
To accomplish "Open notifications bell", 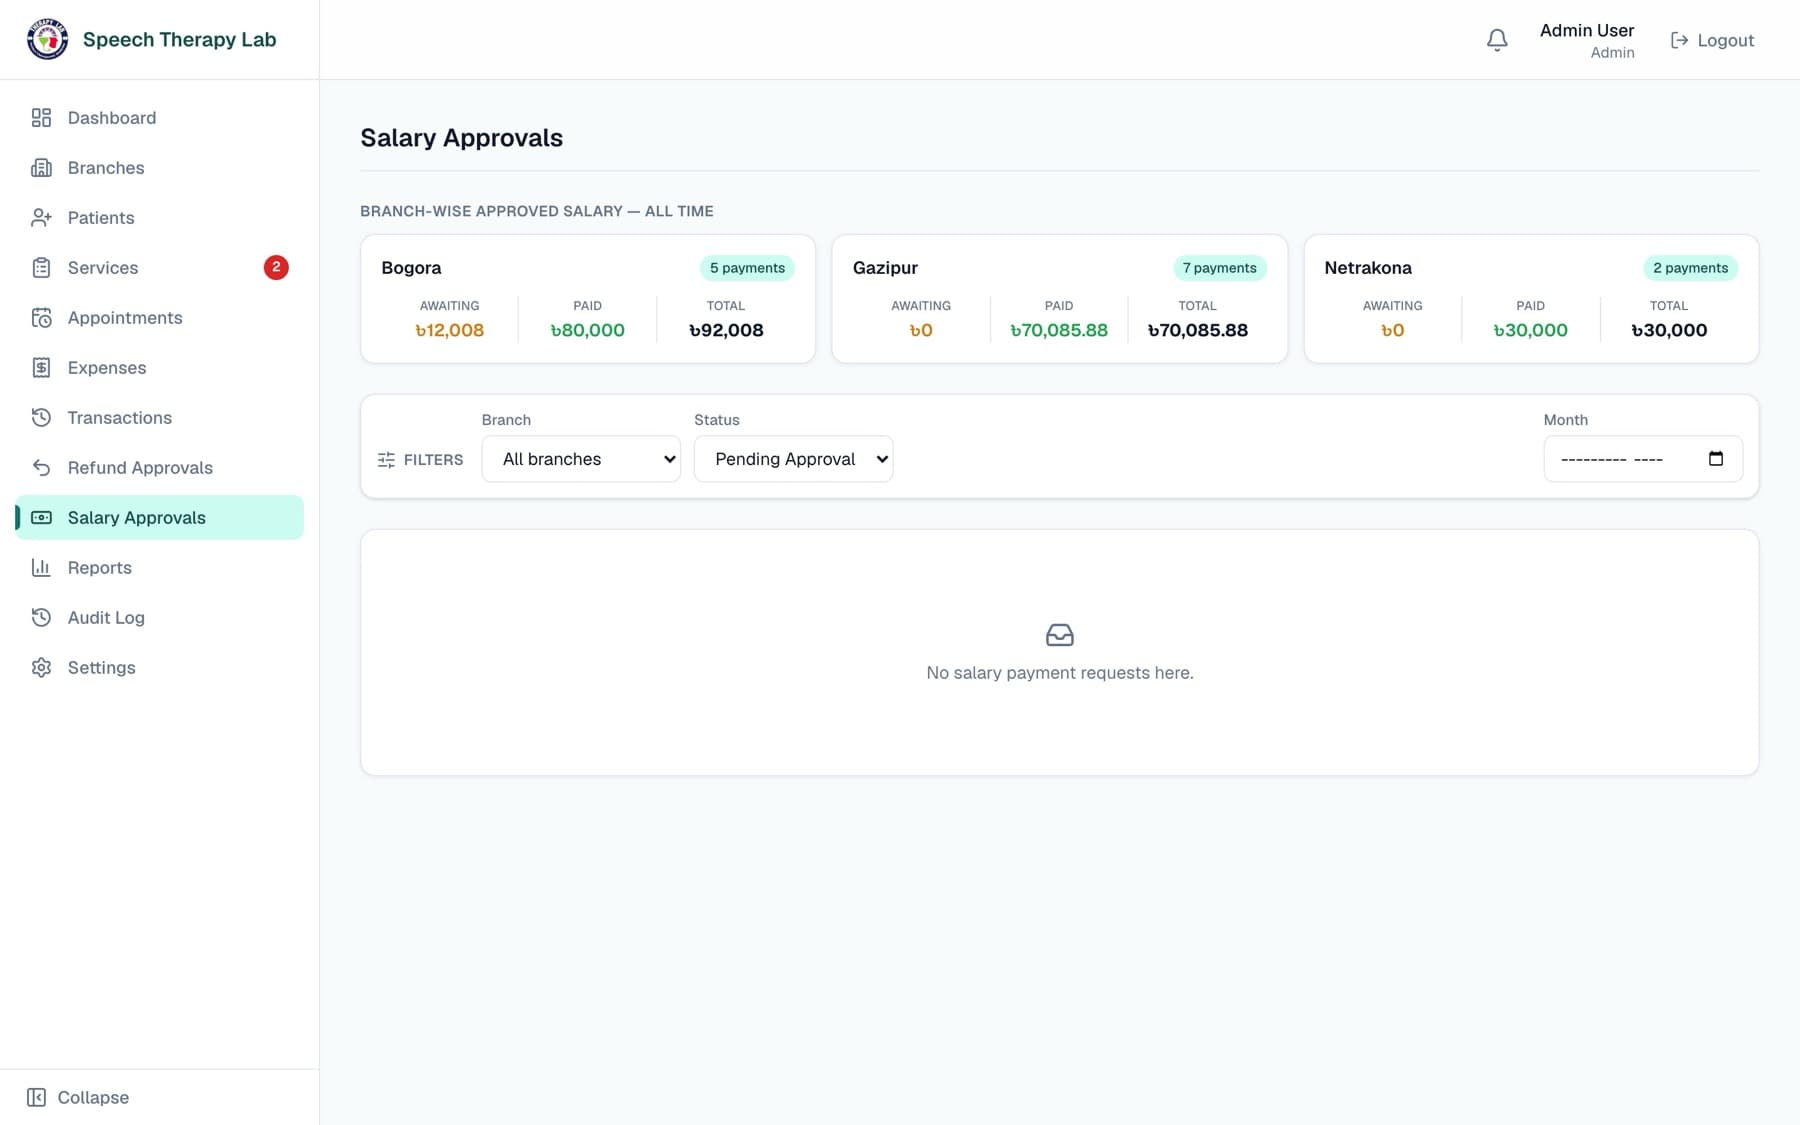I will pos(1497,40).
